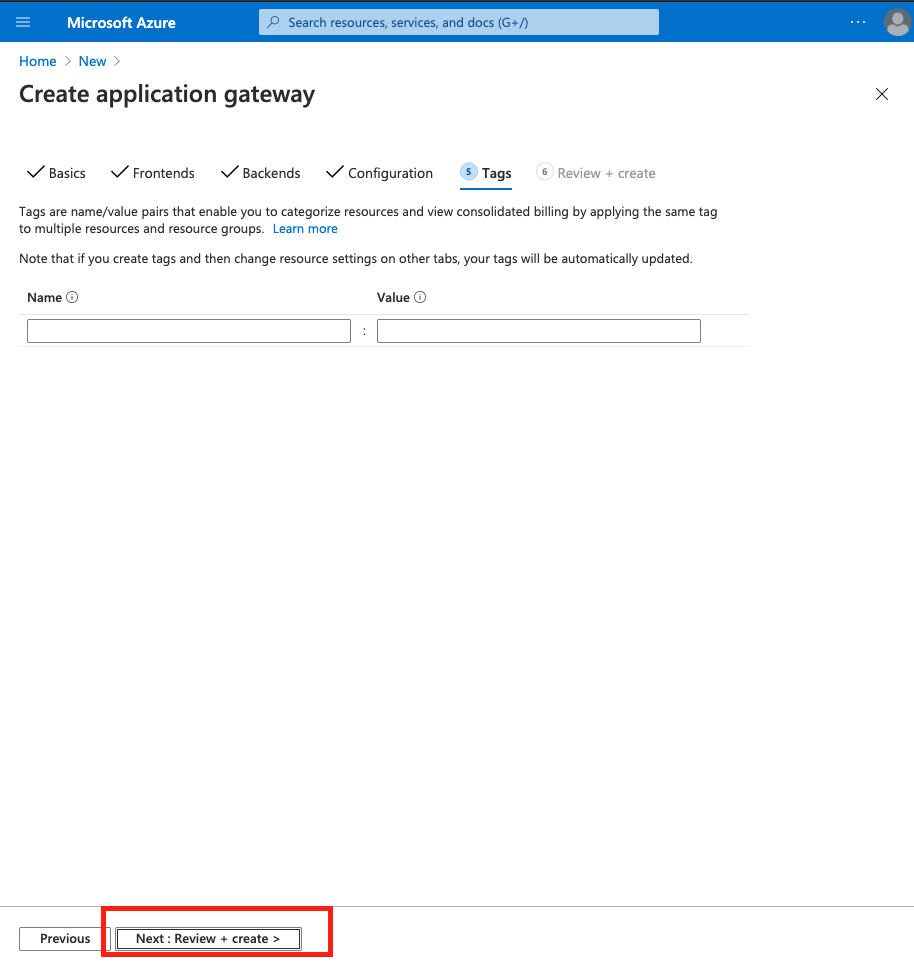Switch to the Basics tab
914x965 pixels.
[67, 173]
